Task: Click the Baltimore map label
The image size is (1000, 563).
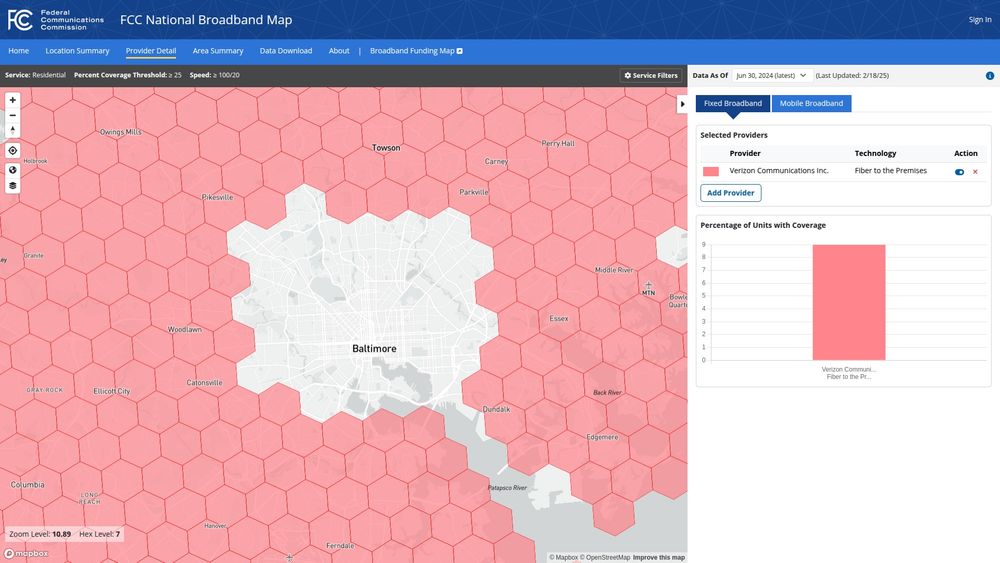Action: tap(374, 349)
